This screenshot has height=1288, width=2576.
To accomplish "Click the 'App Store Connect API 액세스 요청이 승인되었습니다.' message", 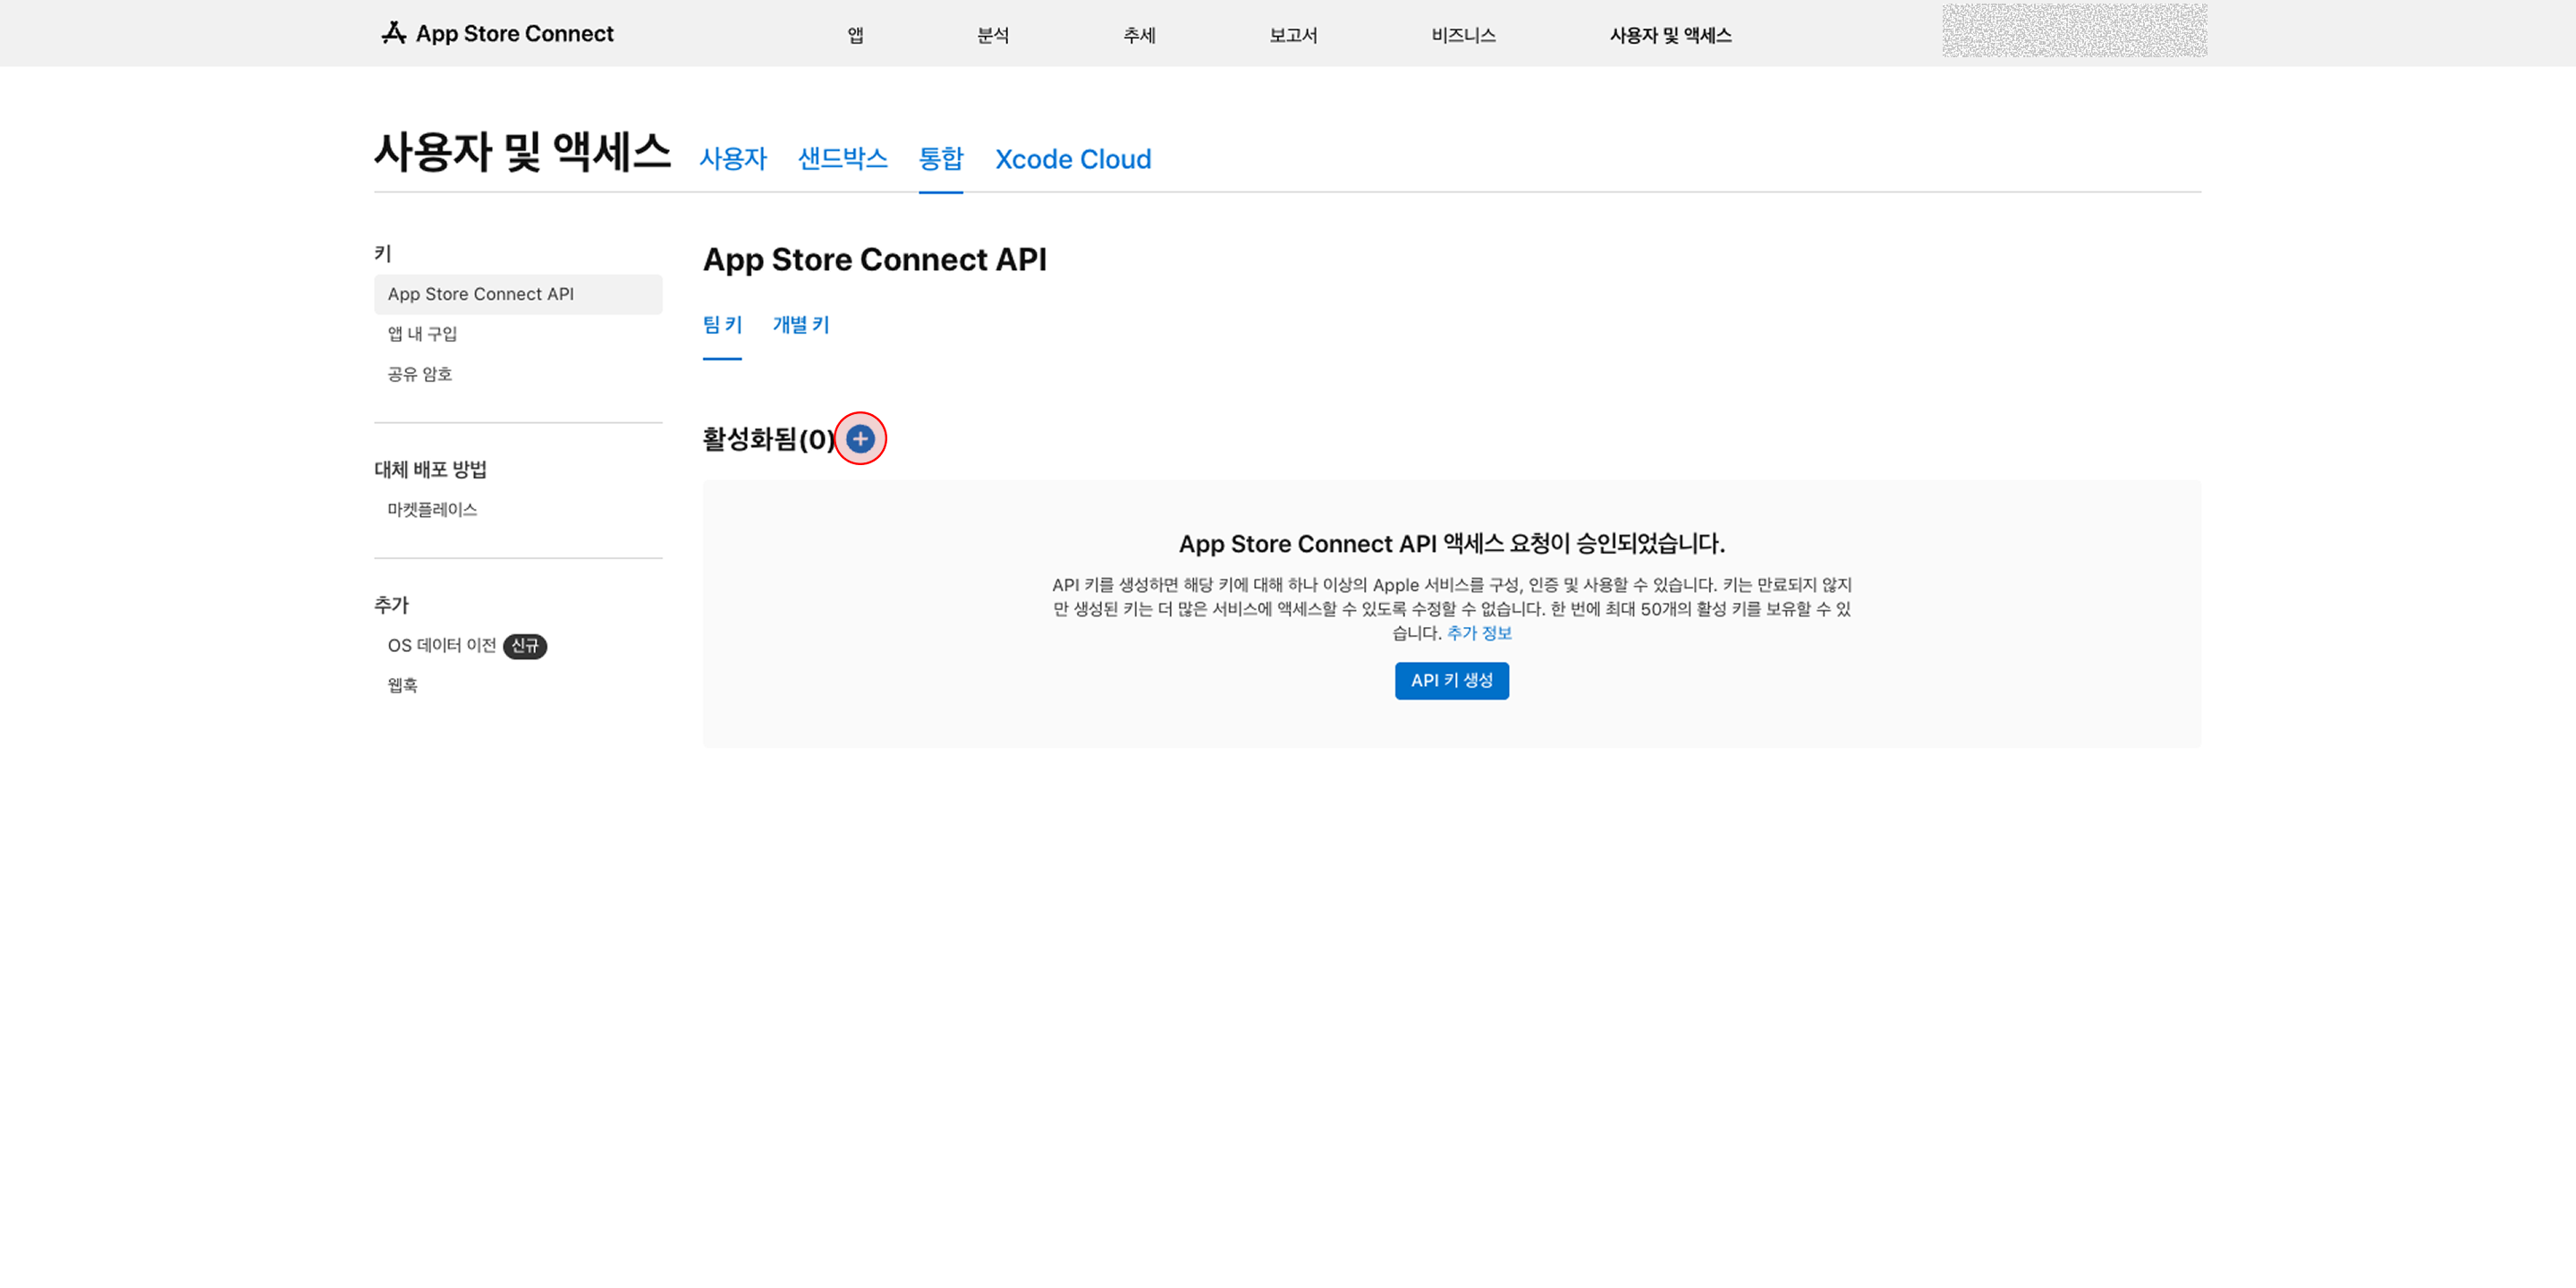I will pos(1451,544).
